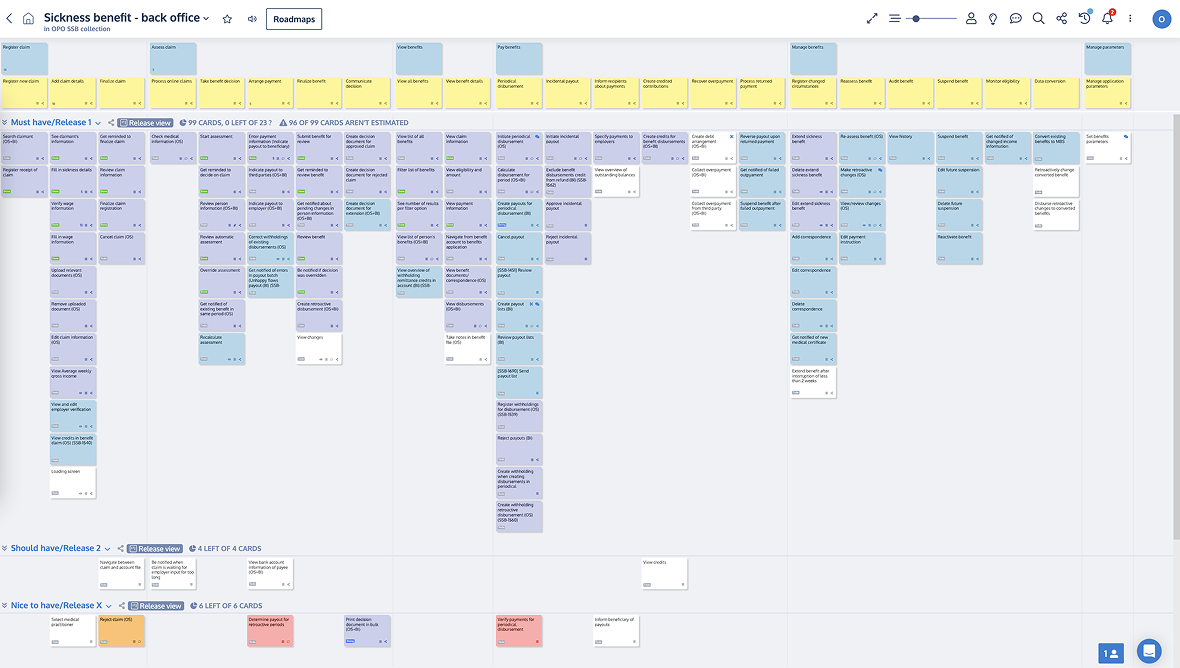Click the Home icon next to the back arrow
Screen dimensions: 1180x668
click(x=27, y=18)
